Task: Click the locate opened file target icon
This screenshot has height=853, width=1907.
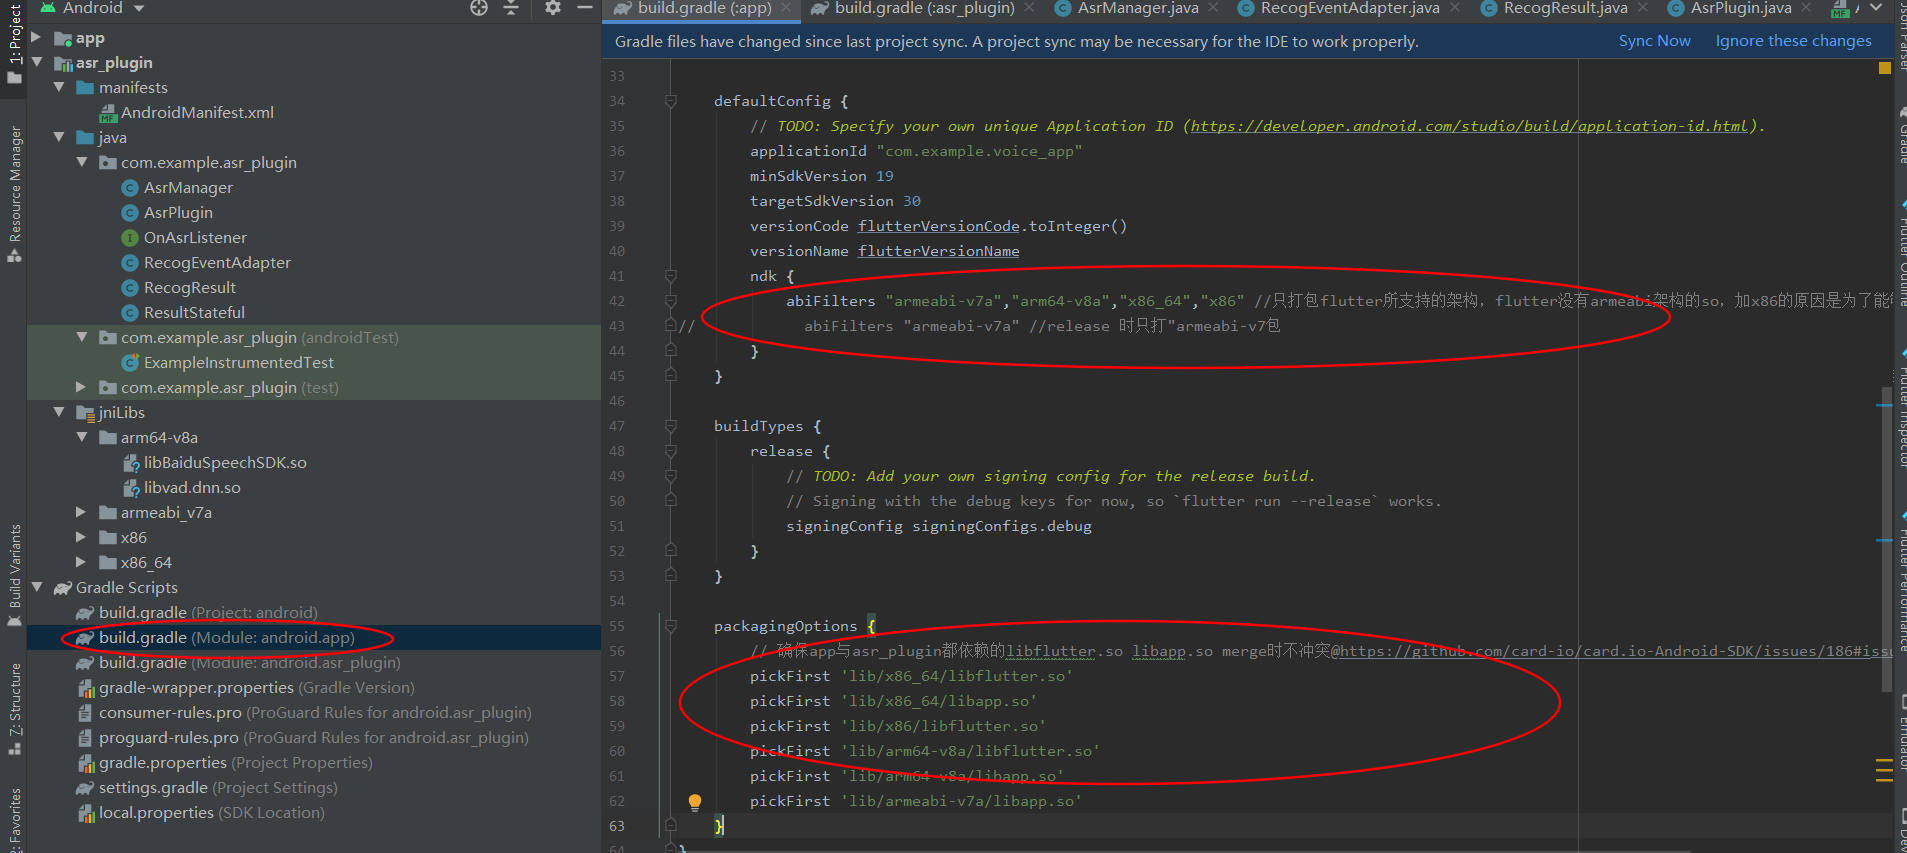Action: [x=479, y=8]
